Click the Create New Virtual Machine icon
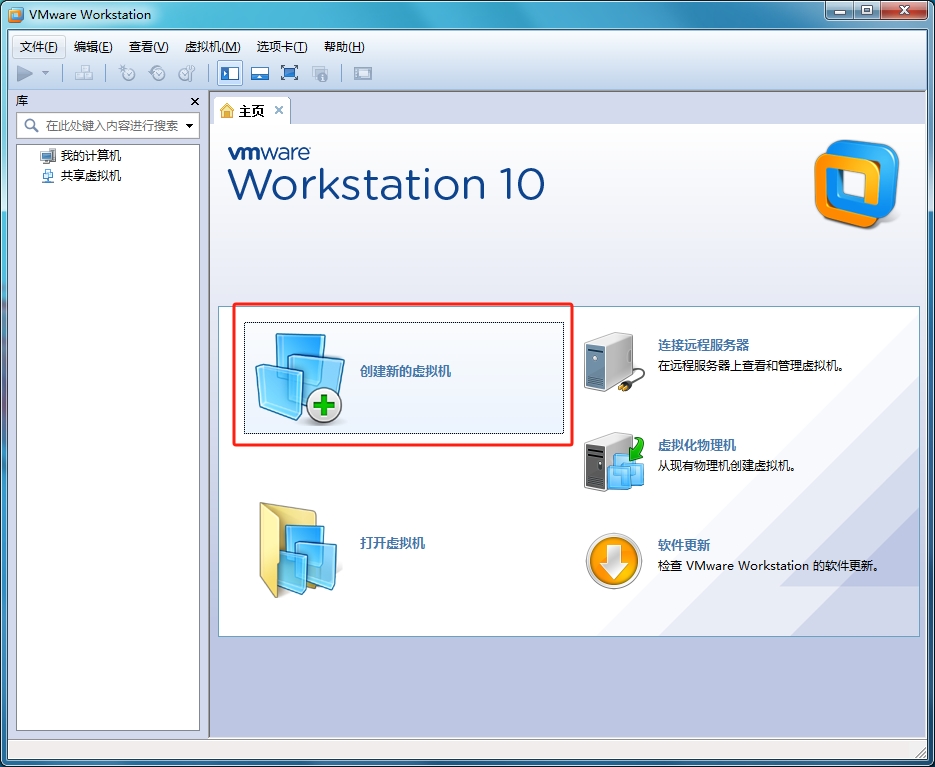935x767 pixels. (298, 377)
